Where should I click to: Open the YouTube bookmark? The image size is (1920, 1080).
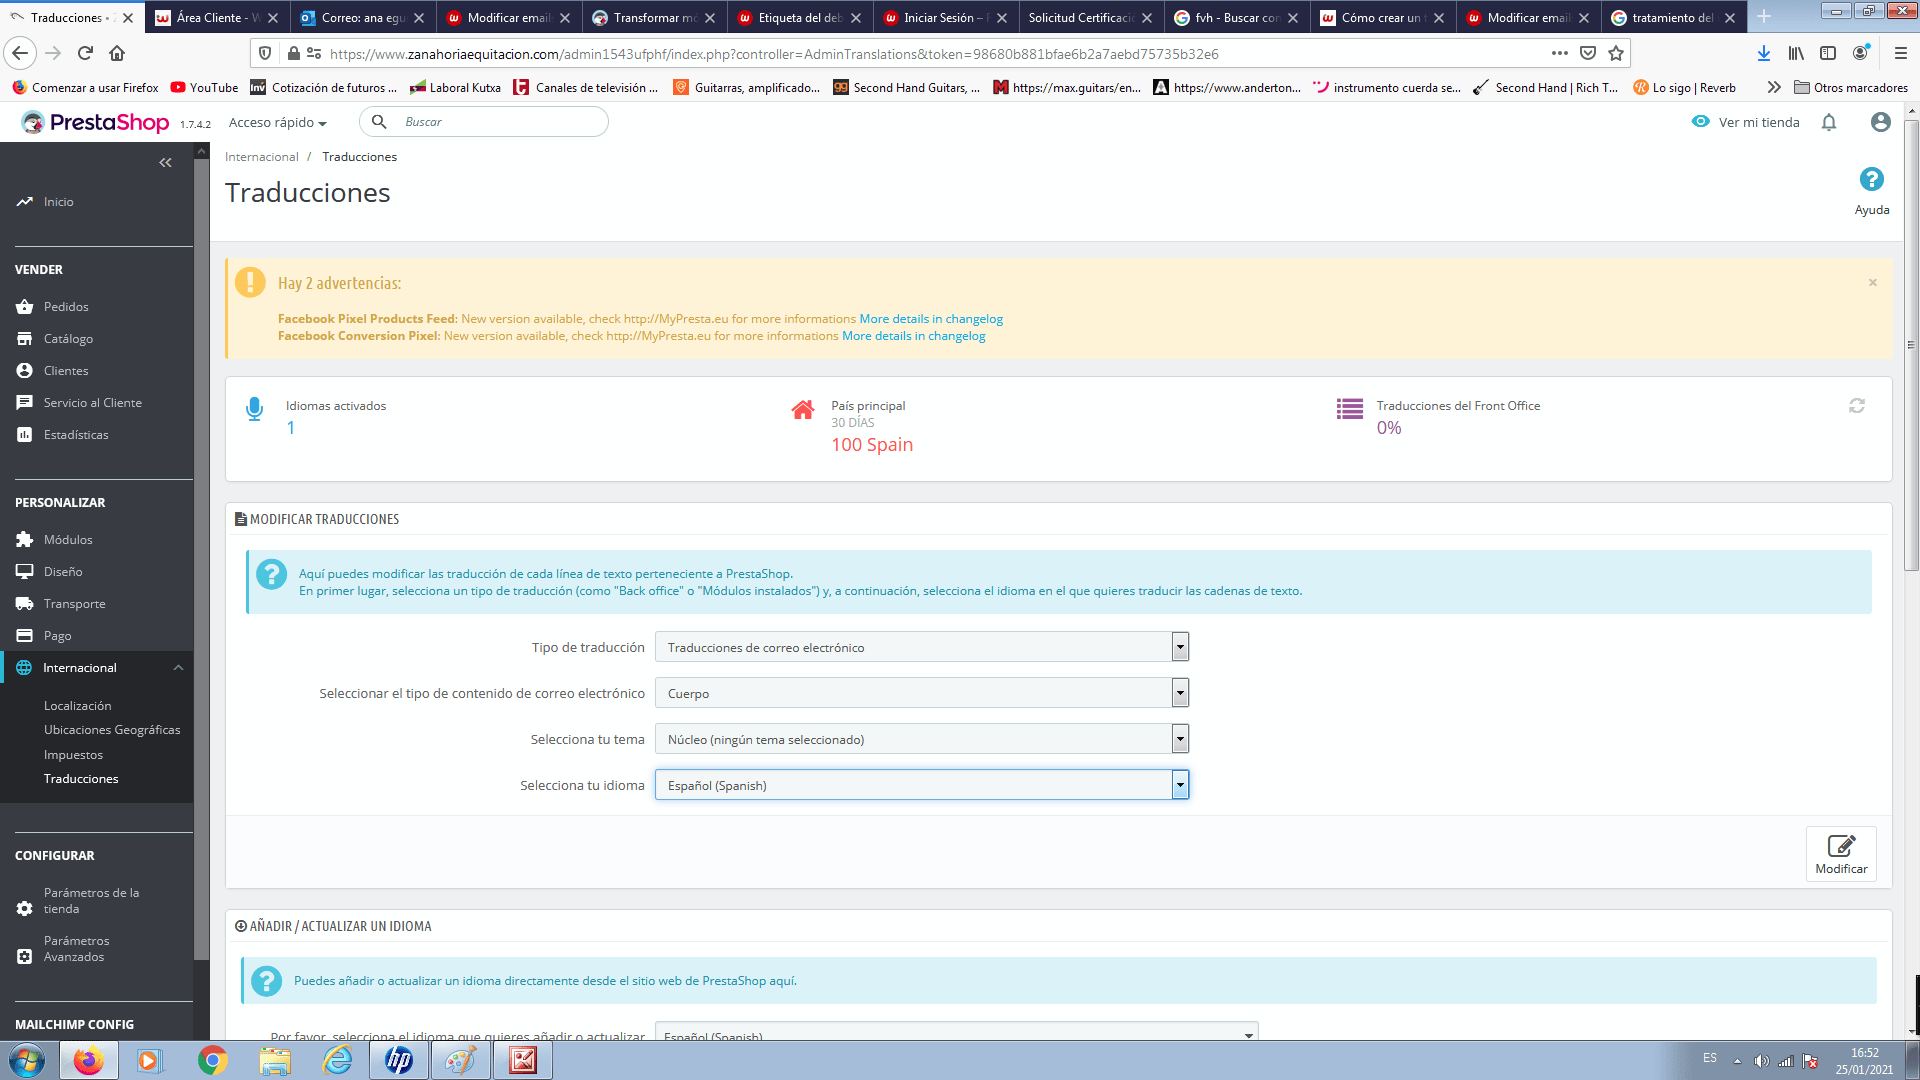204,88
